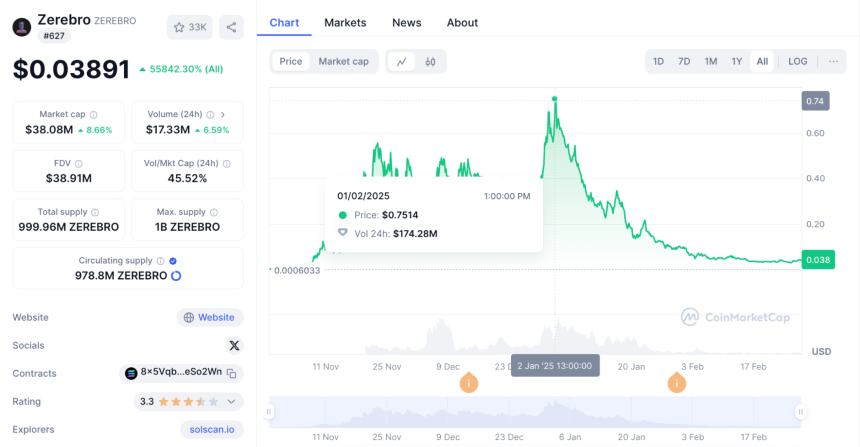Open the Markets tab

point(345,22)
